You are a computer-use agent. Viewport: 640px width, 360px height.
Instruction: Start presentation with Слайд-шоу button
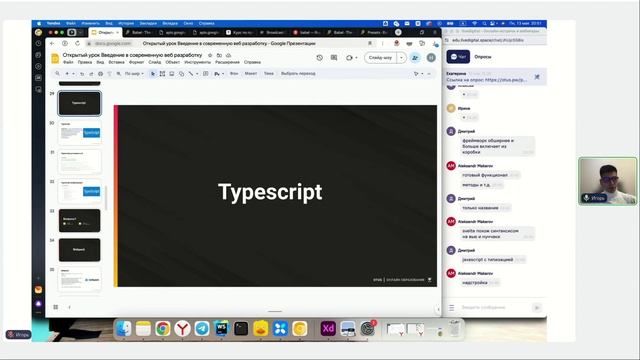click(380, 58)
